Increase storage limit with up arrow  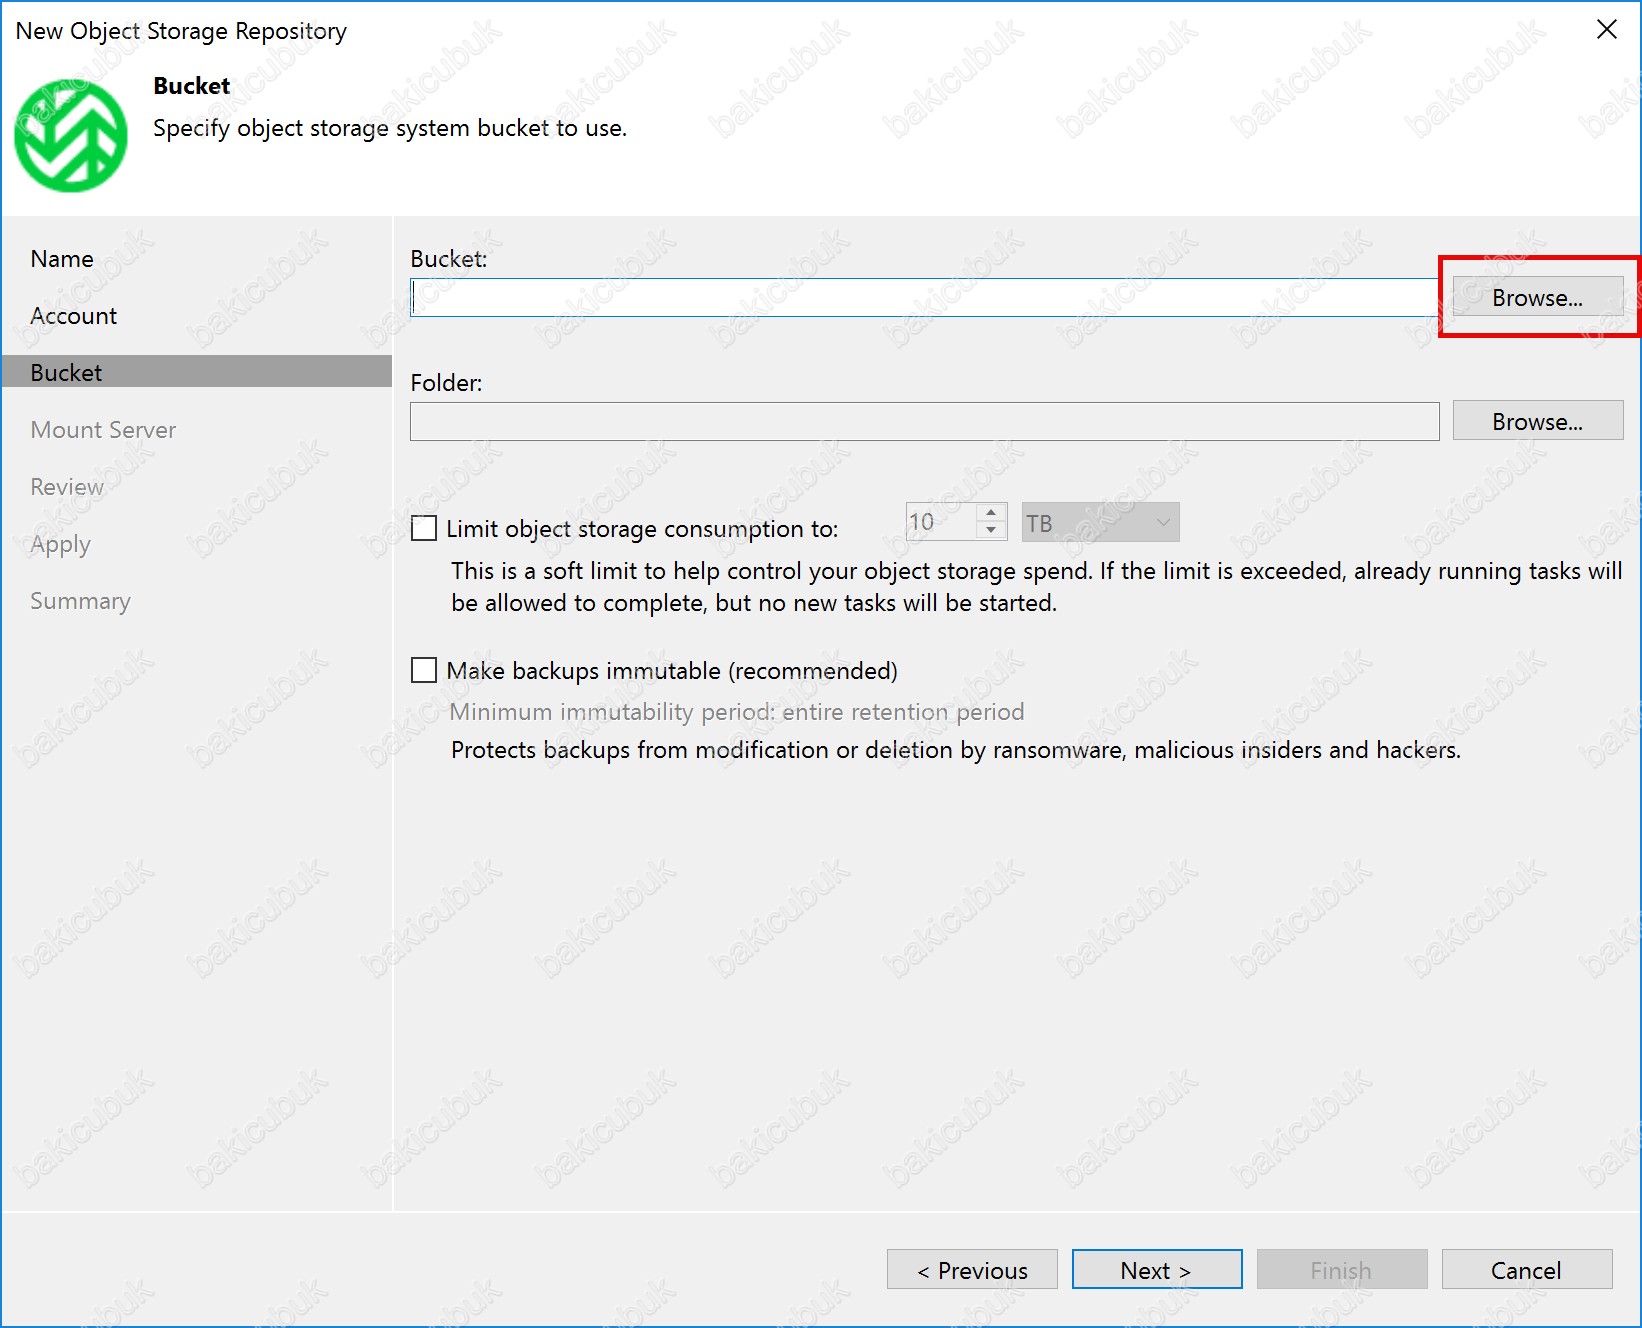coord(991,513)
